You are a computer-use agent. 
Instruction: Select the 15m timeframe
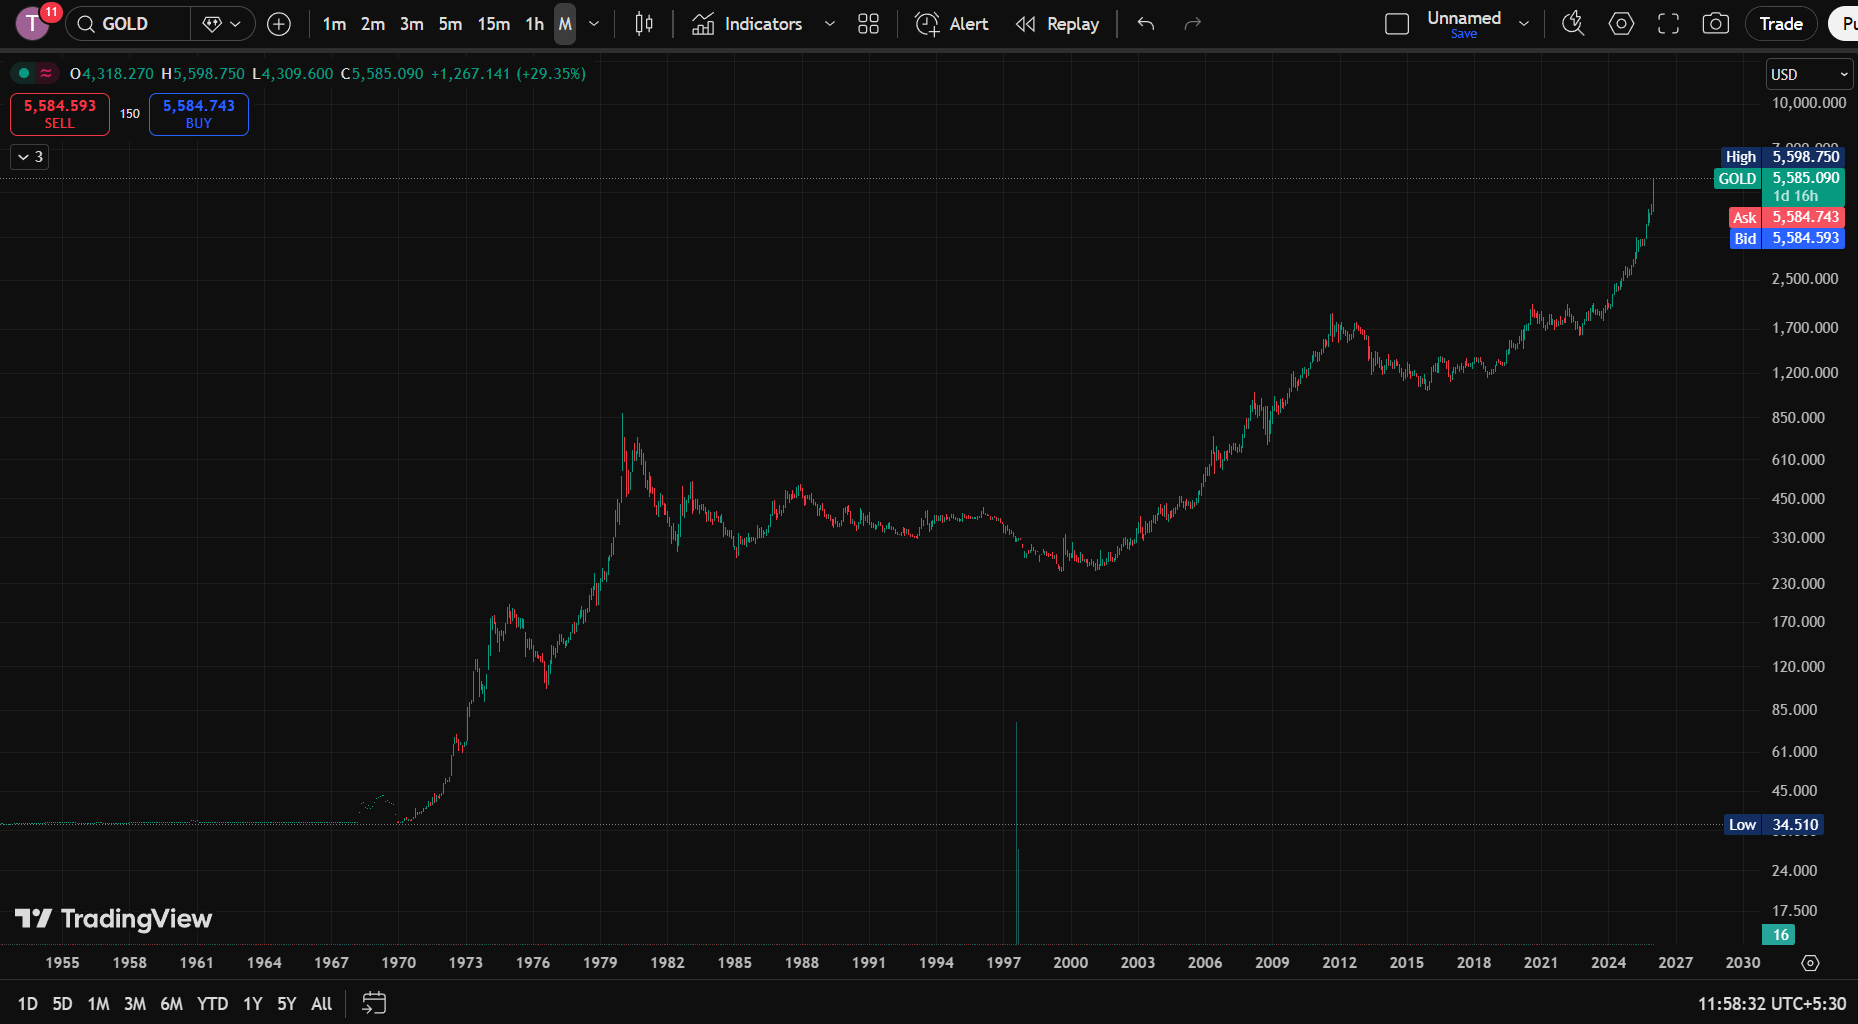click(x=493, y=24)
